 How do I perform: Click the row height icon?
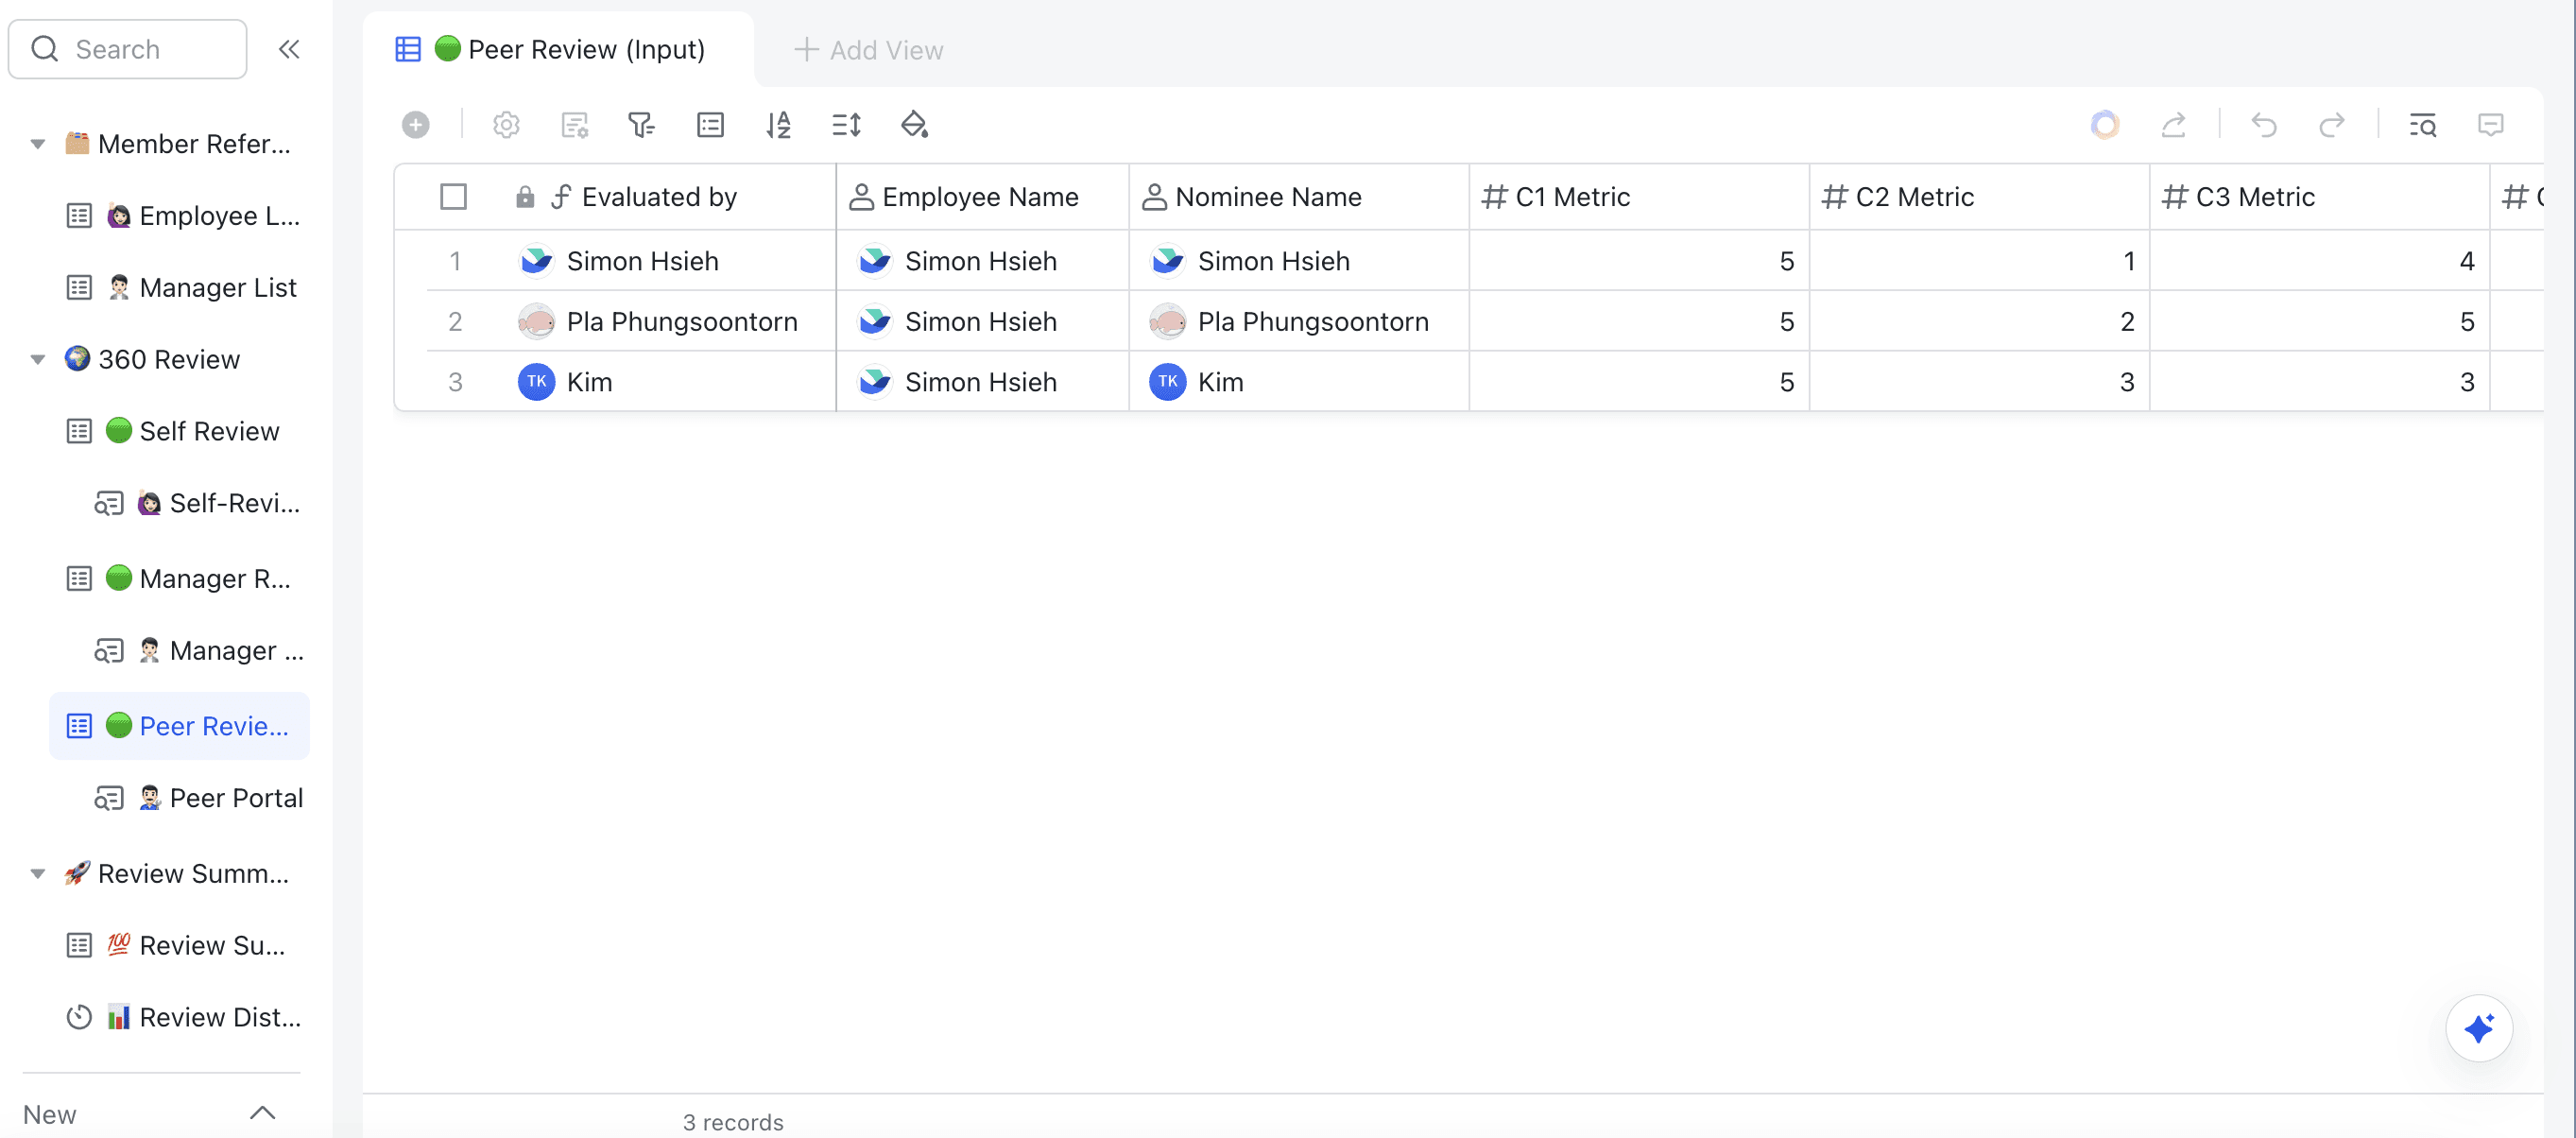click(x=846, y=125)
